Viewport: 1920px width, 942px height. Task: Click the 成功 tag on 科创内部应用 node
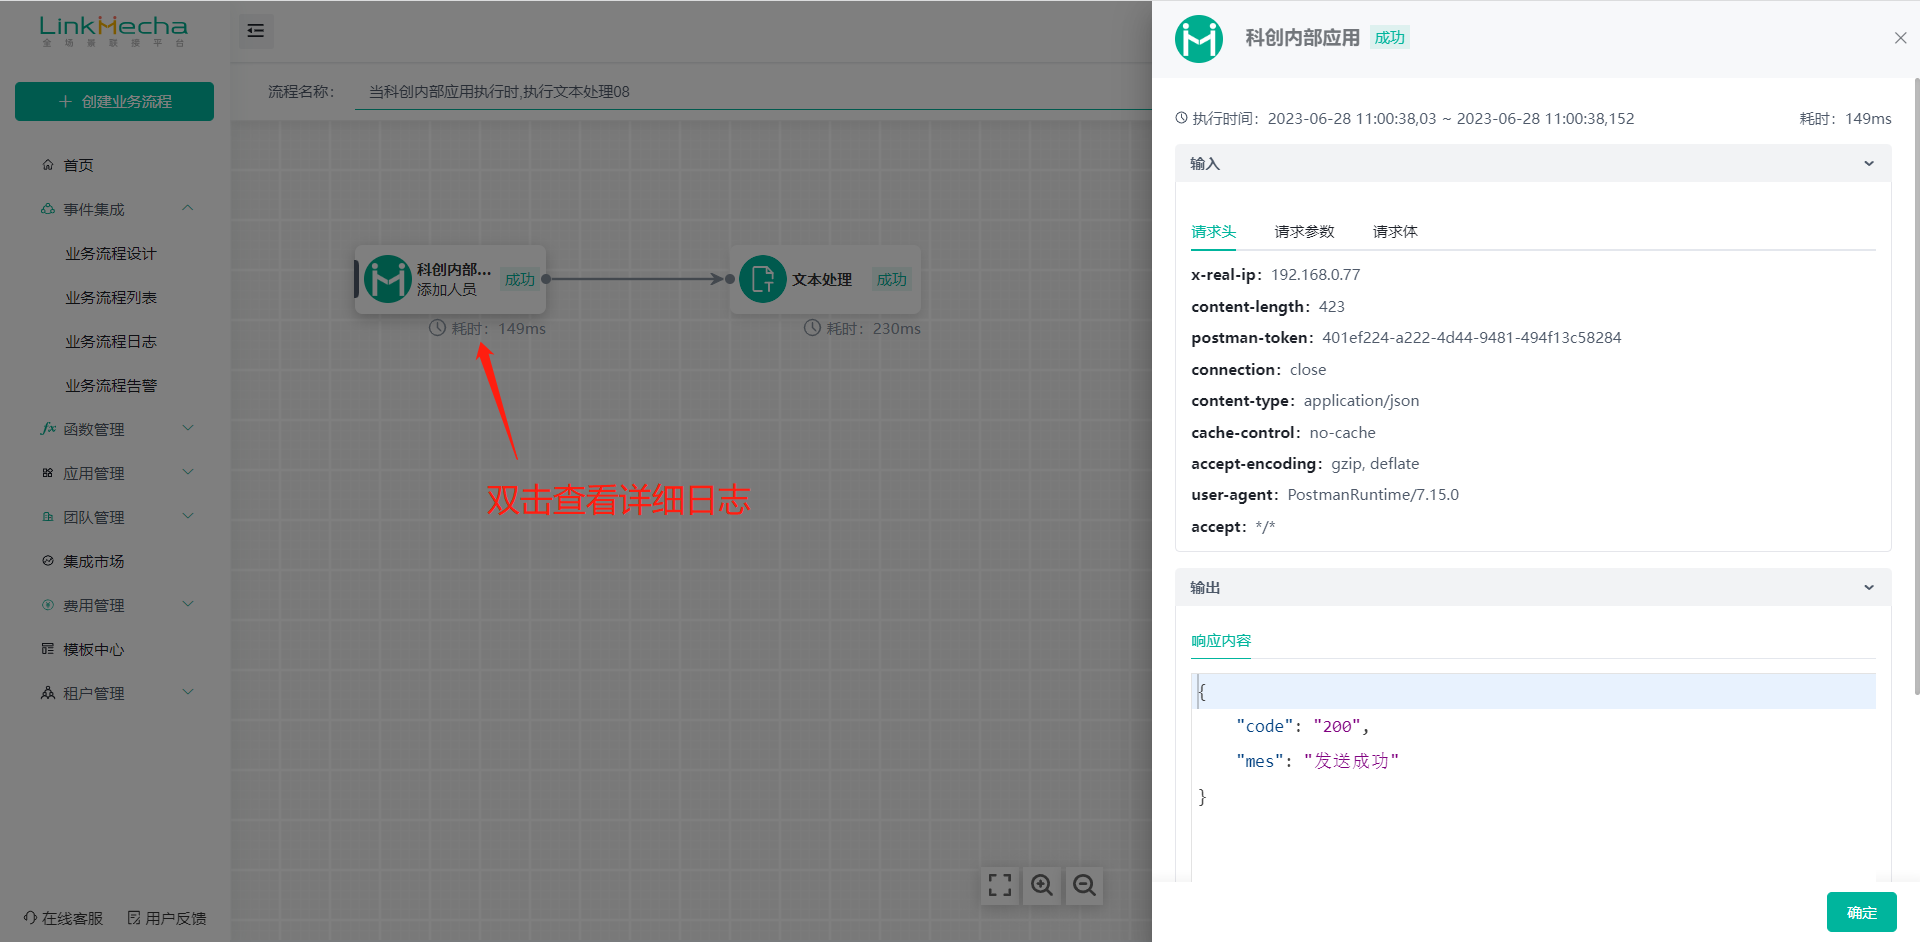[x=520, y=280]
